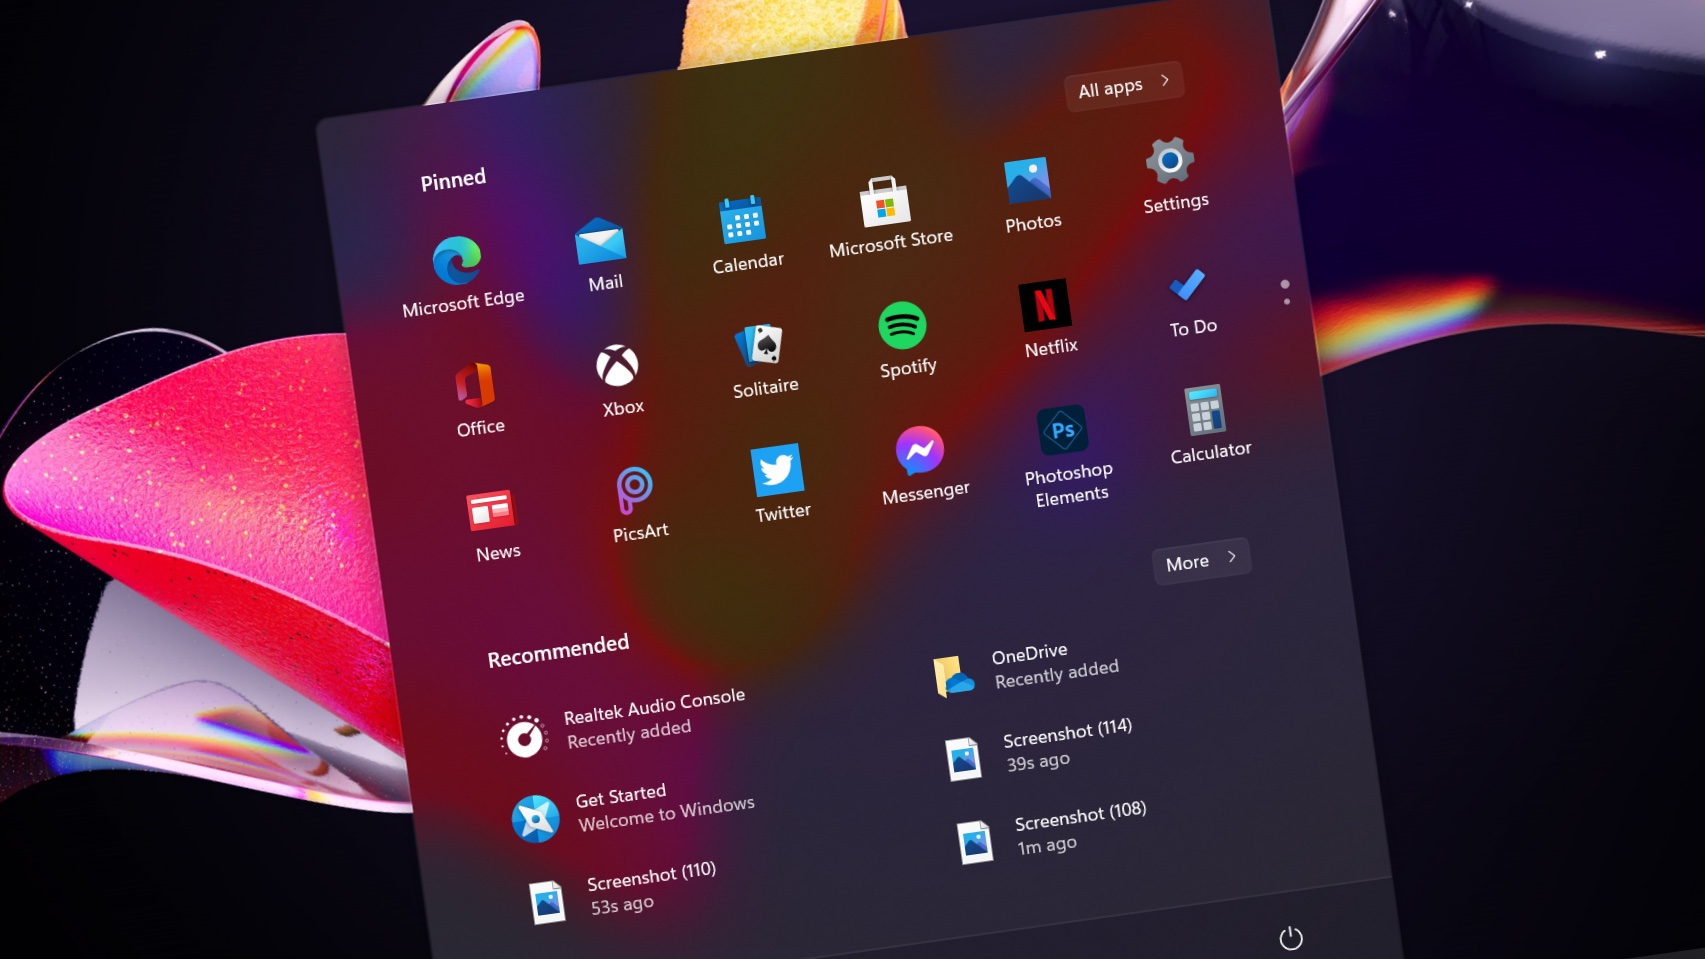Screen dimensions: 1705x959
Task: Launch the Spotify app
Action: pyautogui.click(x=902, y=326)
